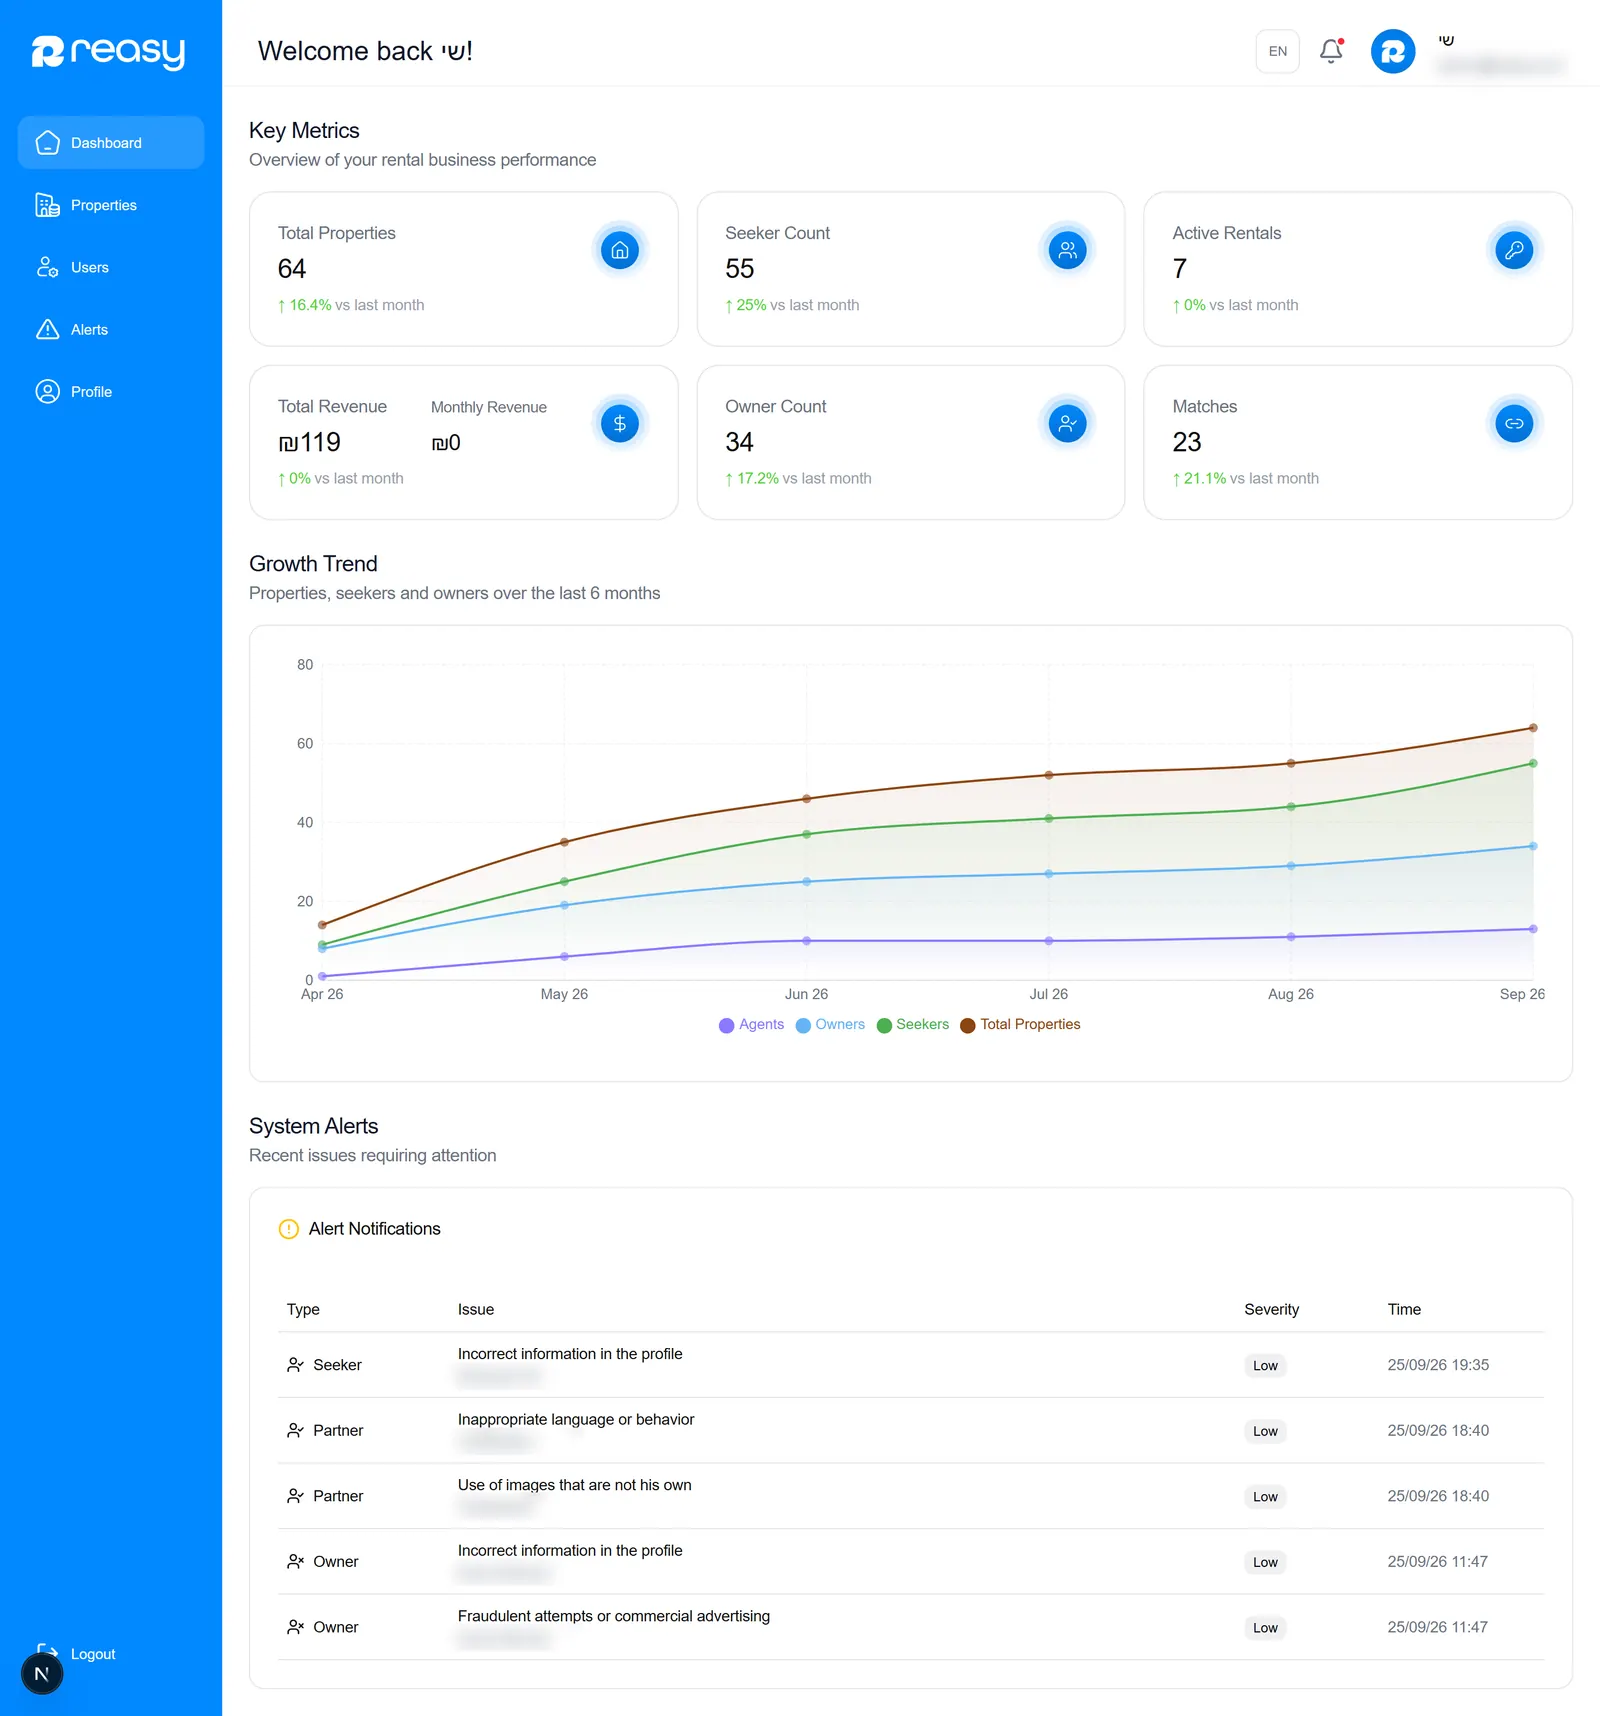Toggle the Seekers legend entry
This screenshot has width=1600, height=1716.
pos(913,1025)
